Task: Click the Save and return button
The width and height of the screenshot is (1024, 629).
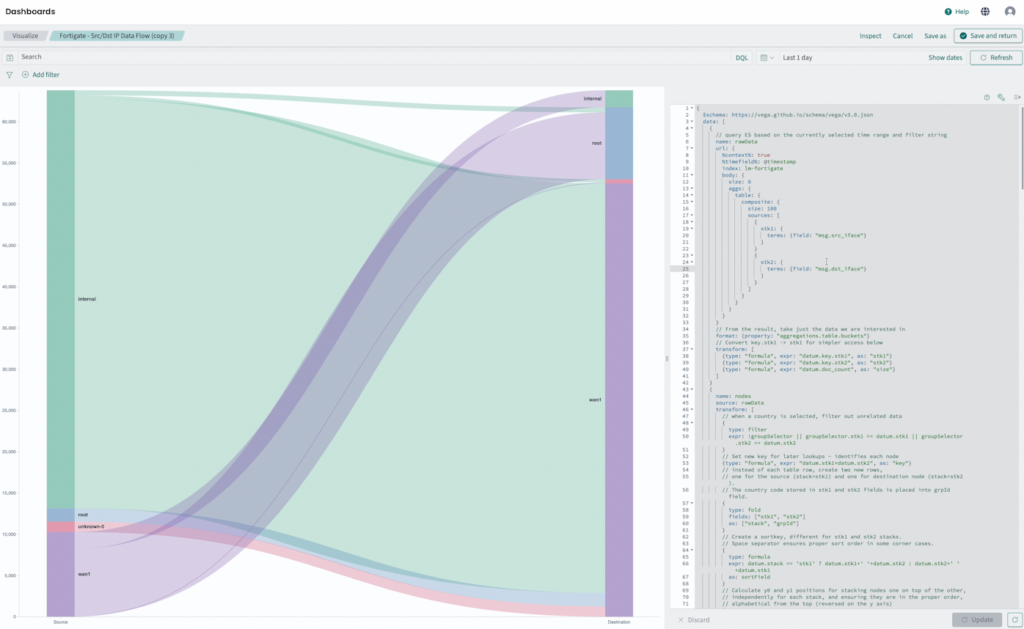Action: tap(987, 36)
